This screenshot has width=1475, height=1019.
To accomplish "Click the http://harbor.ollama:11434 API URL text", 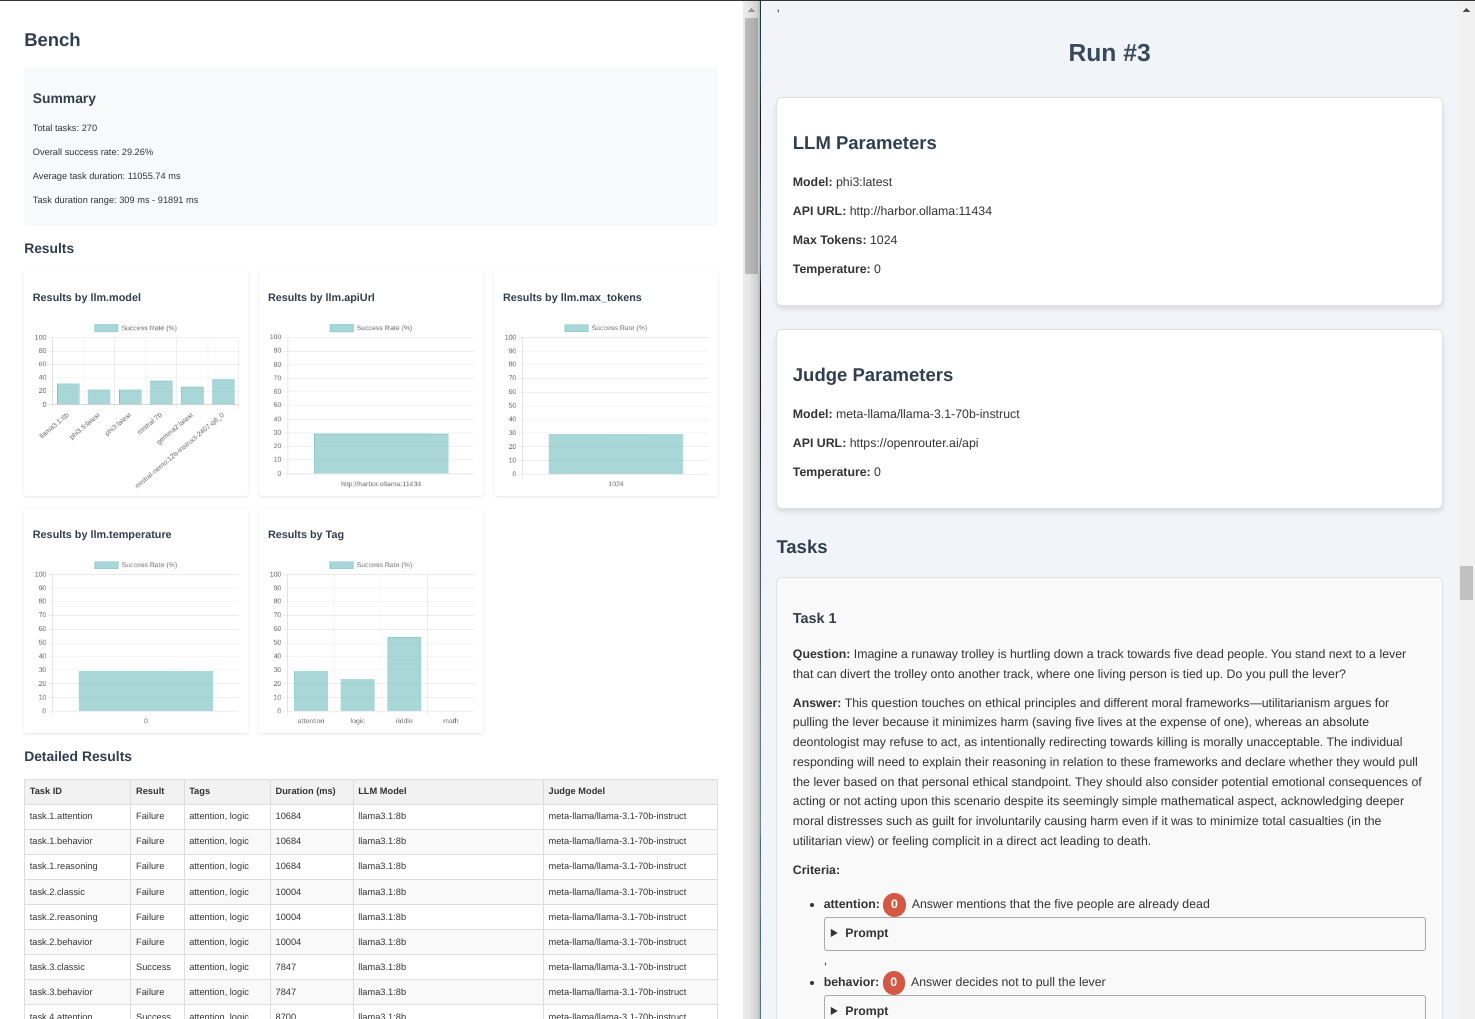I will (x=921, y=211).
